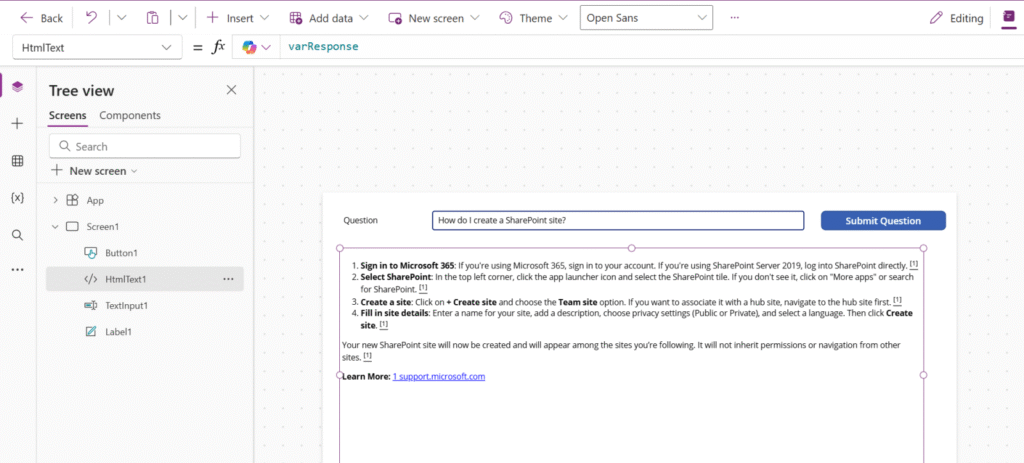
Task: Open the undo history dropdown arrow
Action: (121, 18)
